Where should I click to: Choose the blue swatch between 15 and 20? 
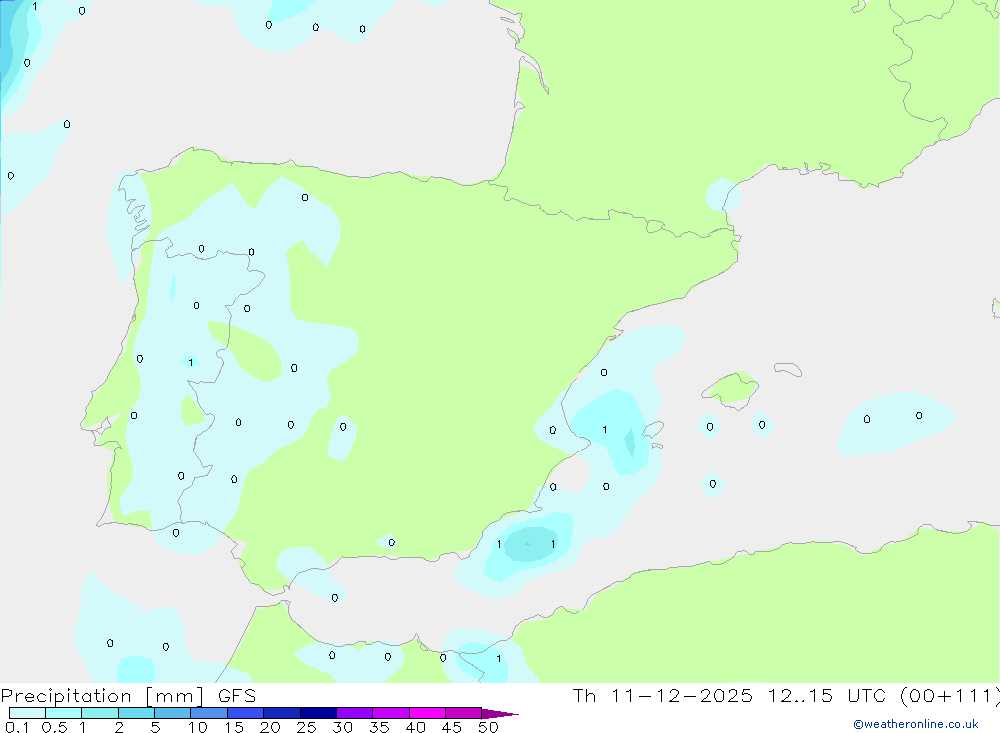246,713
